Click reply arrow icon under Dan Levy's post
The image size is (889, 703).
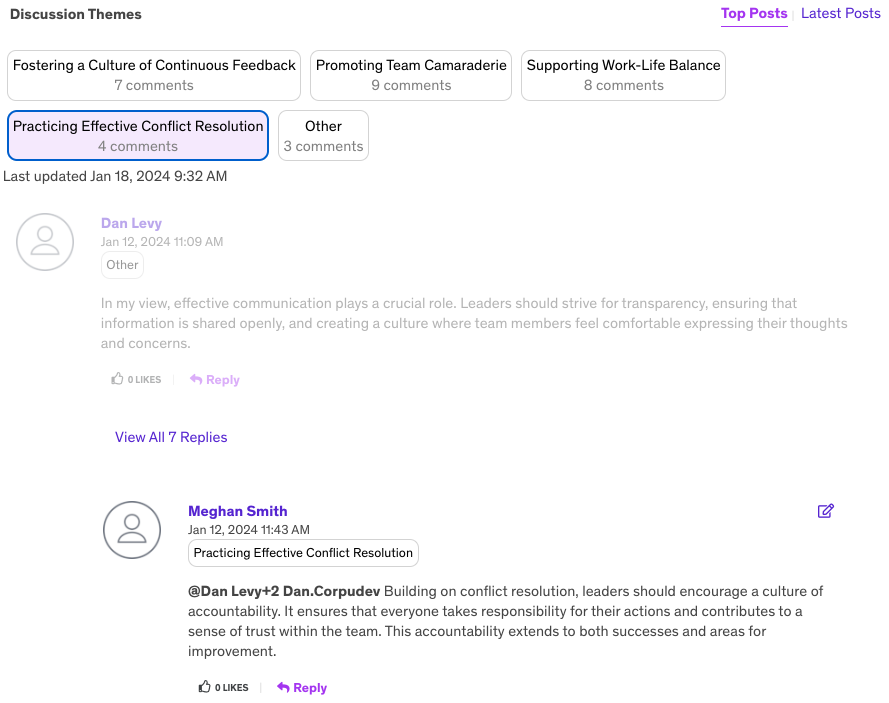point(197,380)
